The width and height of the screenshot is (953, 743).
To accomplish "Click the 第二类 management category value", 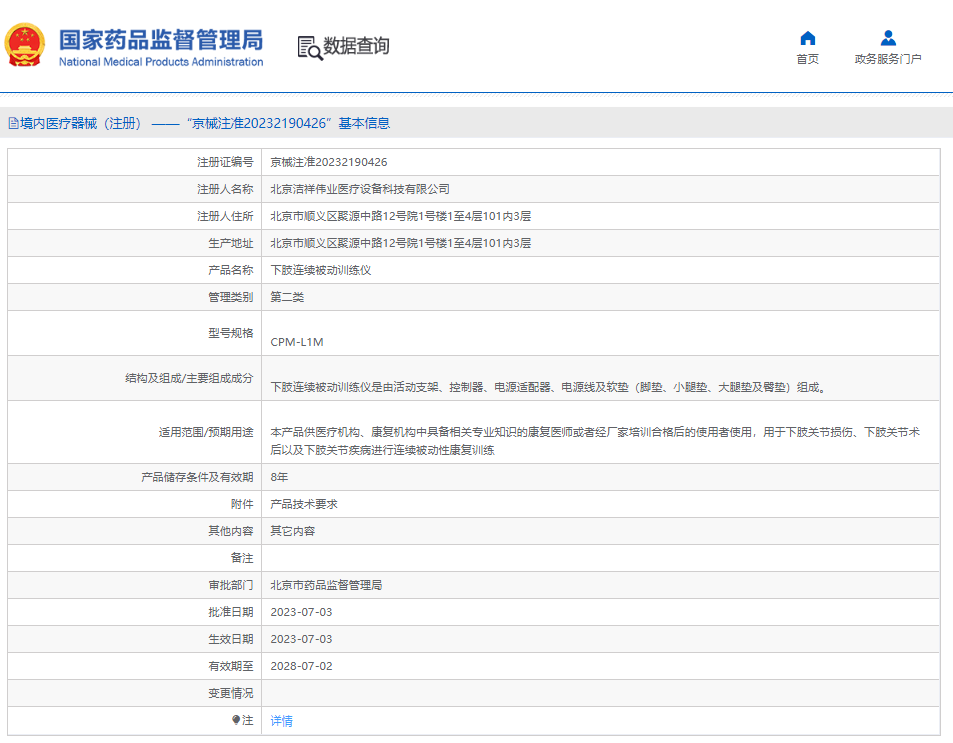I will click(x=287, y=297).
